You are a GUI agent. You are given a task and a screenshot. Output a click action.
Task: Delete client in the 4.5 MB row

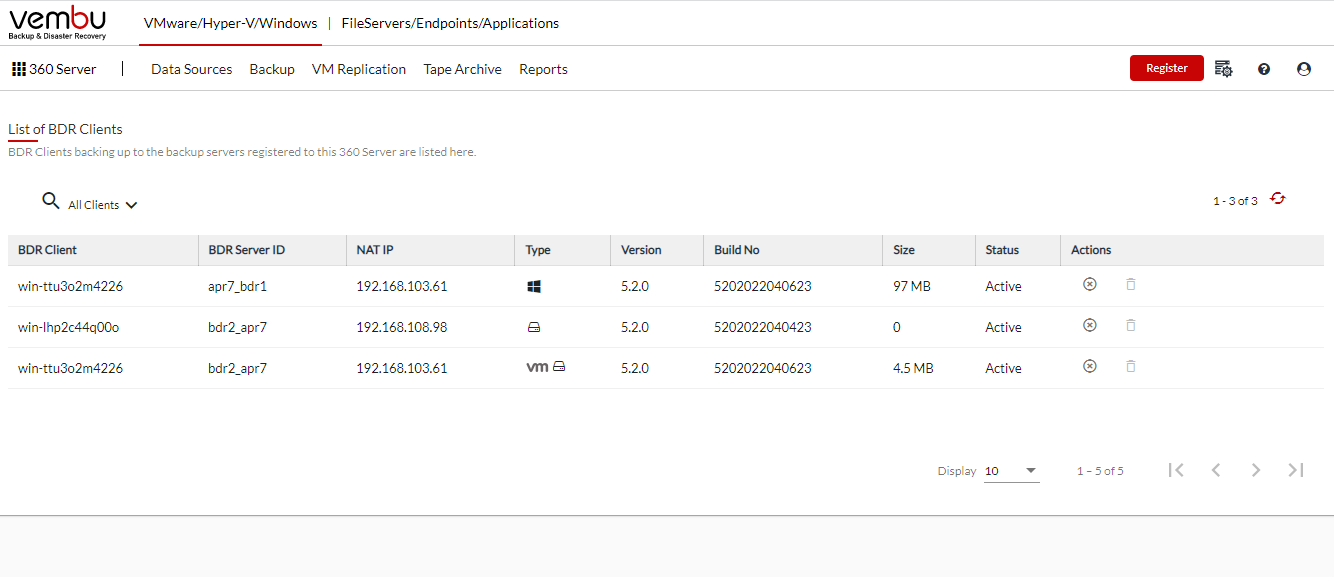pyautogui.click(x=1131, y=367)
